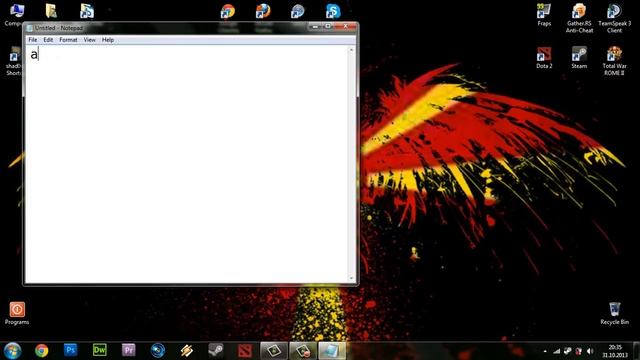Select the Skype shortcut on the desktop
This screenshot has height=360, width=640.
click(x=333, y=11)
